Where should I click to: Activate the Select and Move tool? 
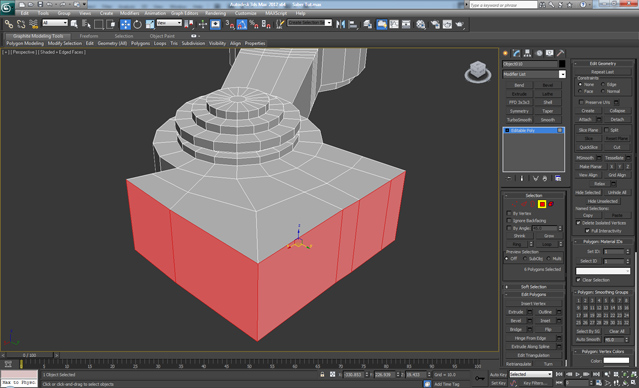(125, 24)
